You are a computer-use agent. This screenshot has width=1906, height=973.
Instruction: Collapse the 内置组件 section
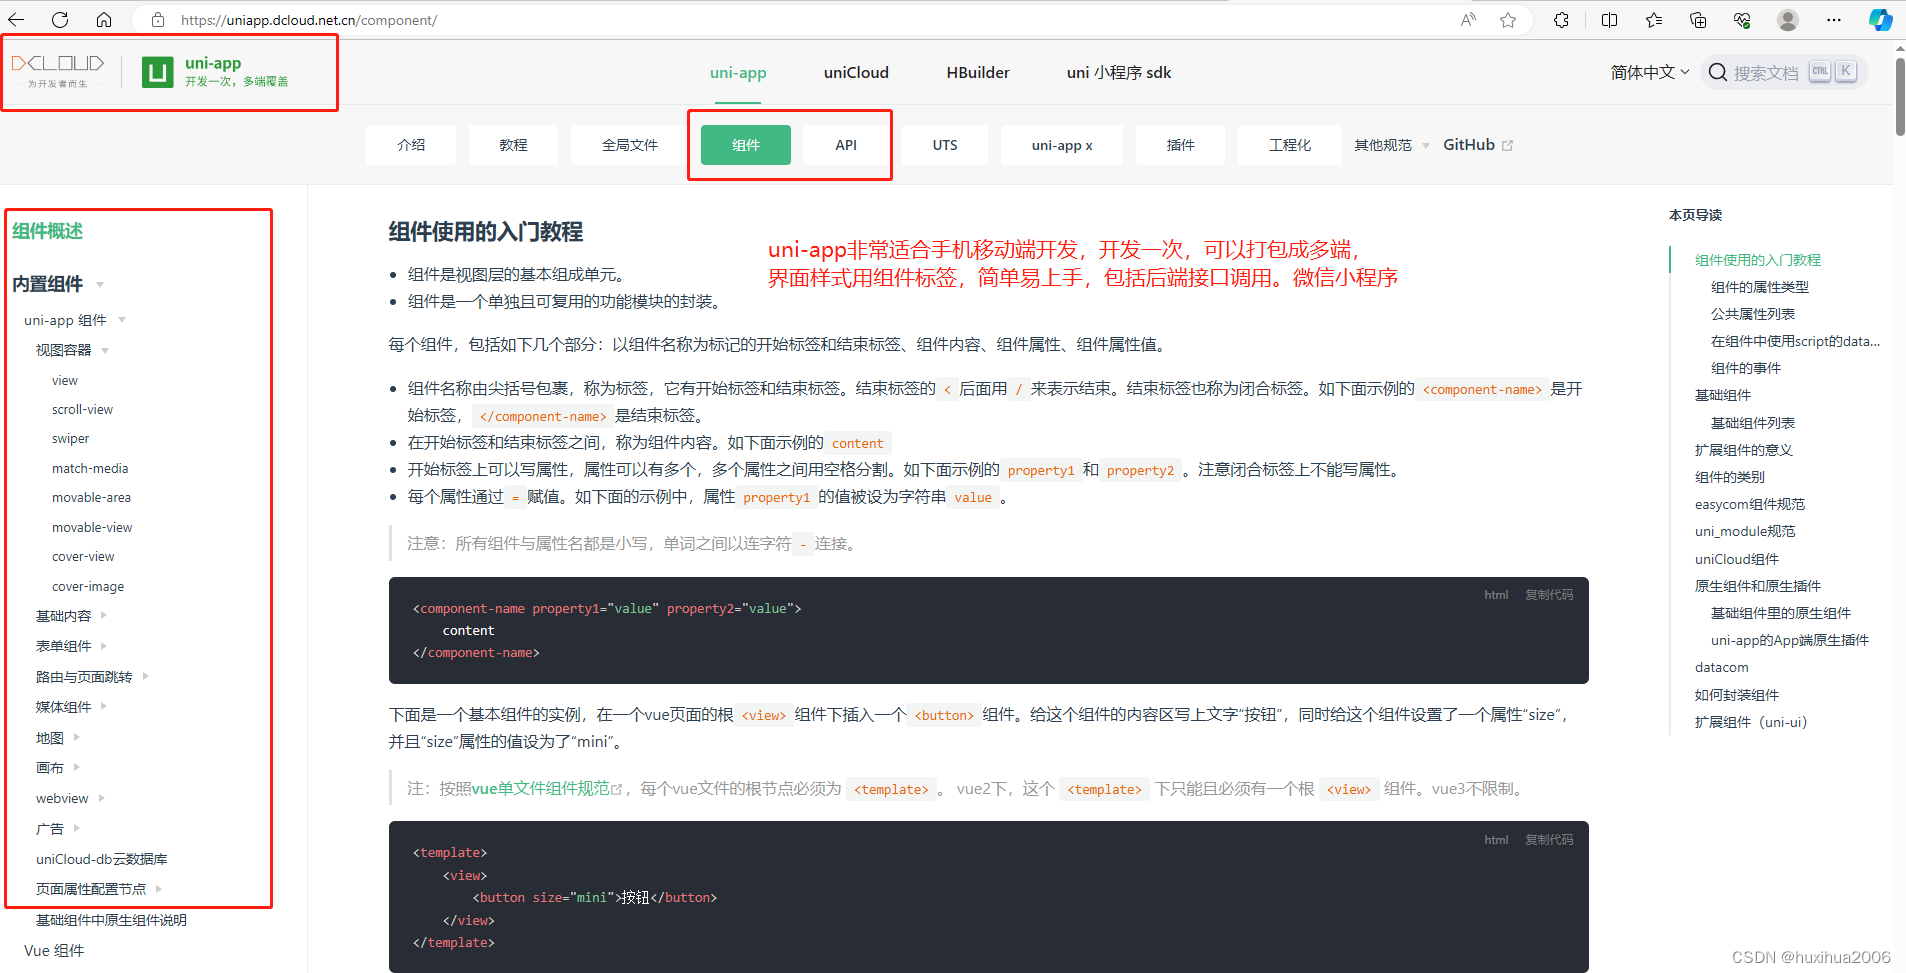pyautogui.click(x=100, y=285)
